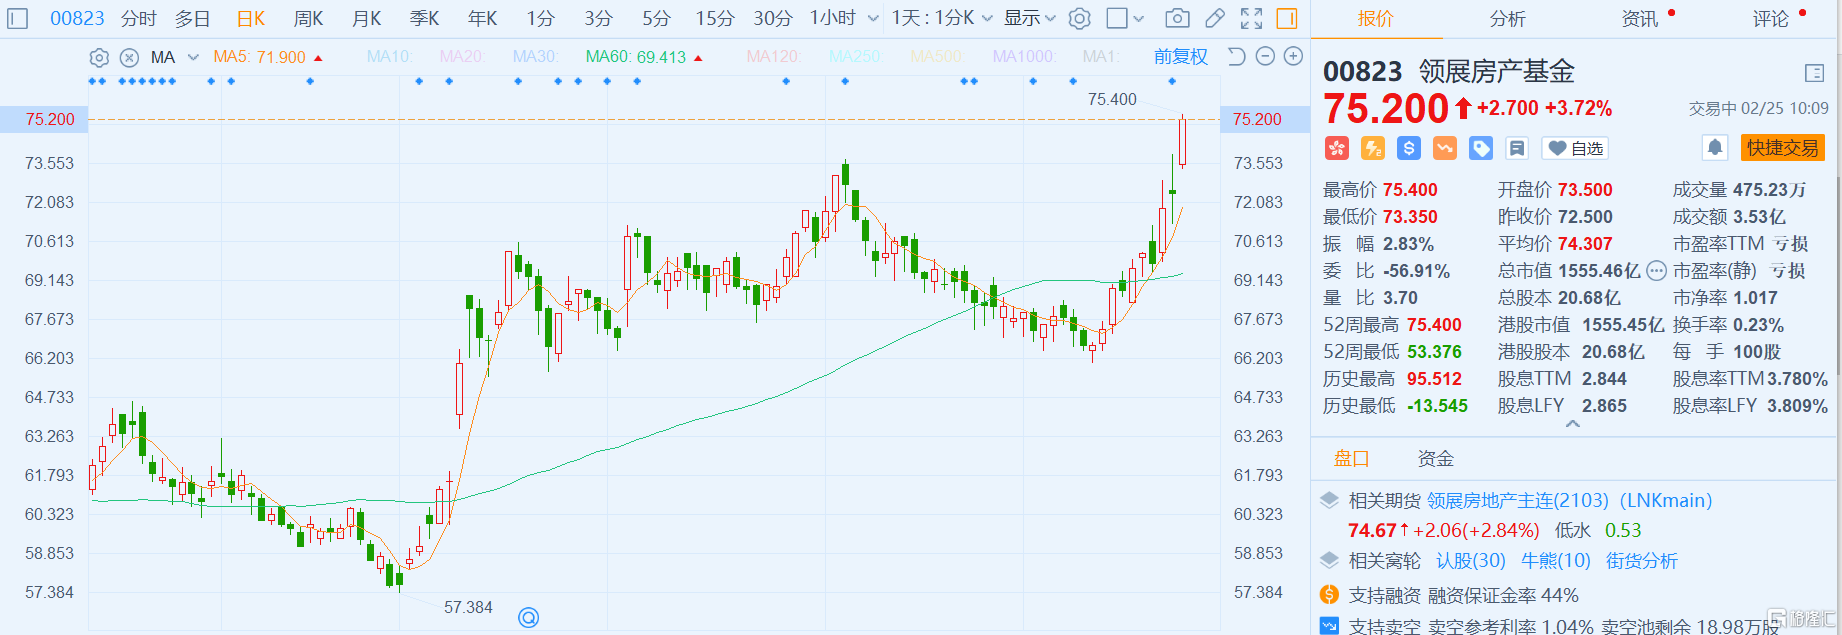Toggle 自选 watchlist heart button
The height and width of the screenshot is (635, 1842).
tap(1575, 149)
